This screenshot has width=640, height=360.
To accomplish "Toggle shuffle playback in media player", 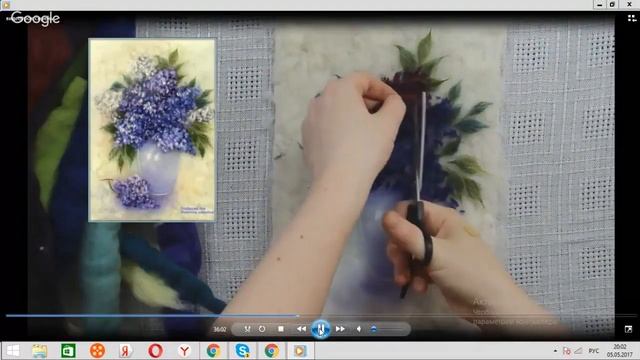I will click(x=247, y=329).
